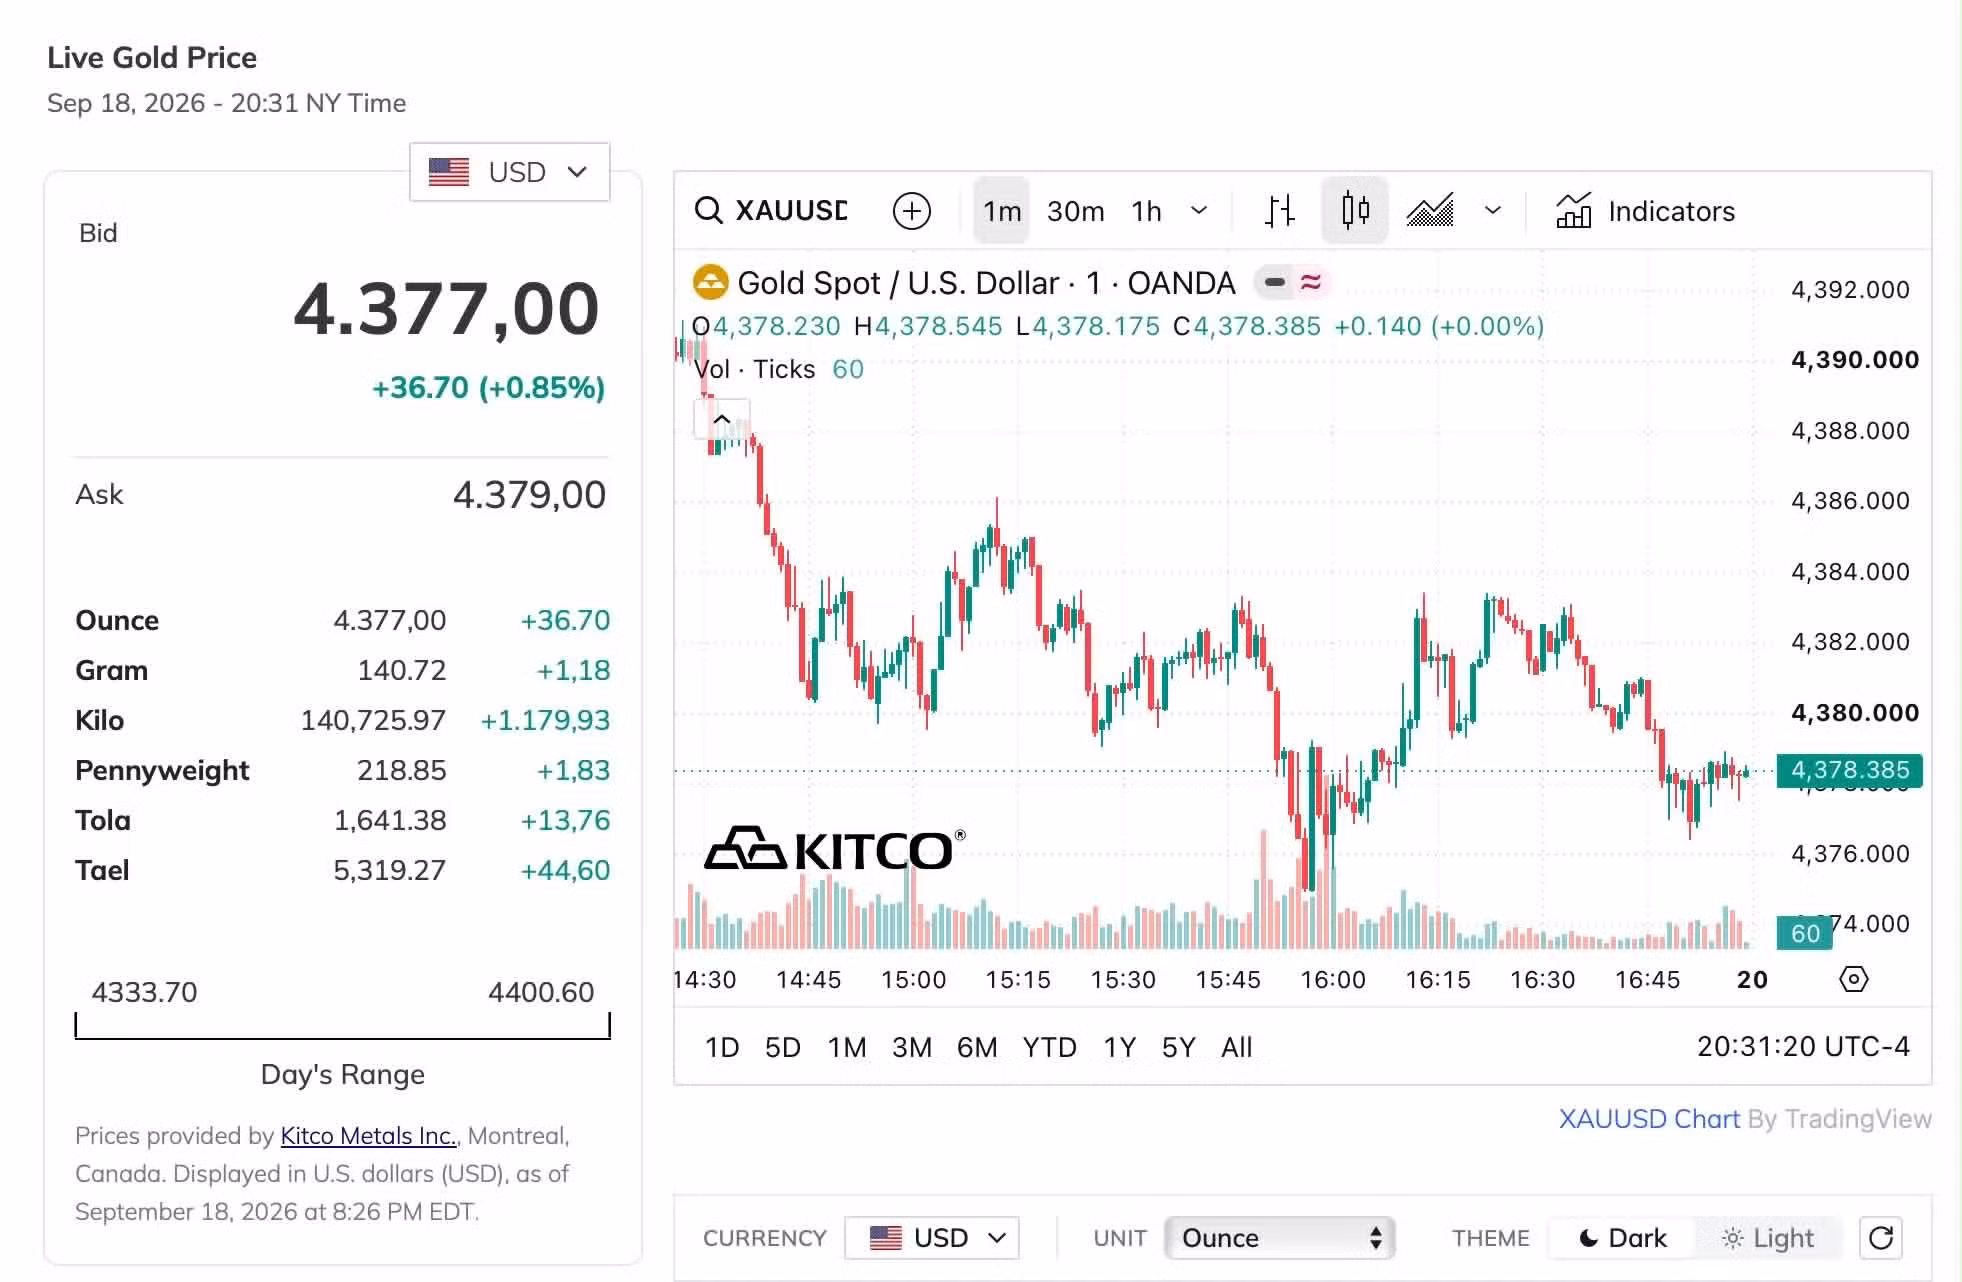Select the bars chart style icon

click(x=1279, y=211)
